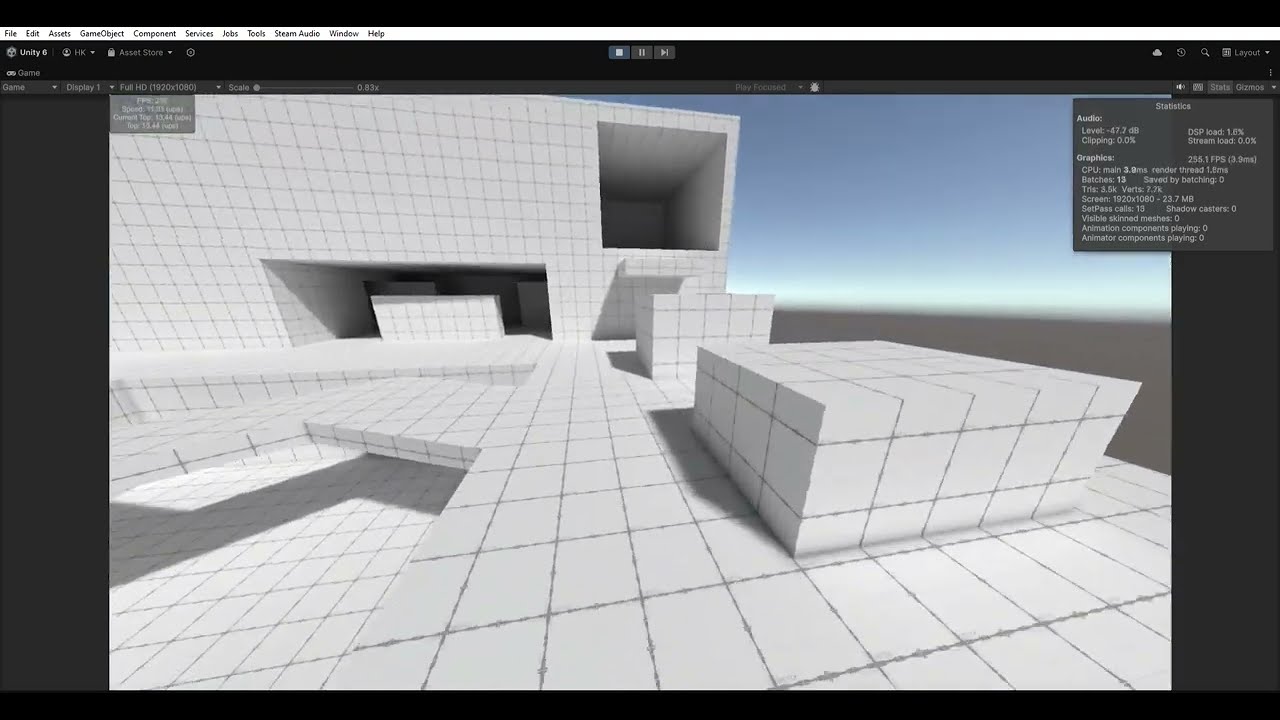Toggle the keyboard shortcuts icon
This screenshot has width=1280, height=720.
1198,87
